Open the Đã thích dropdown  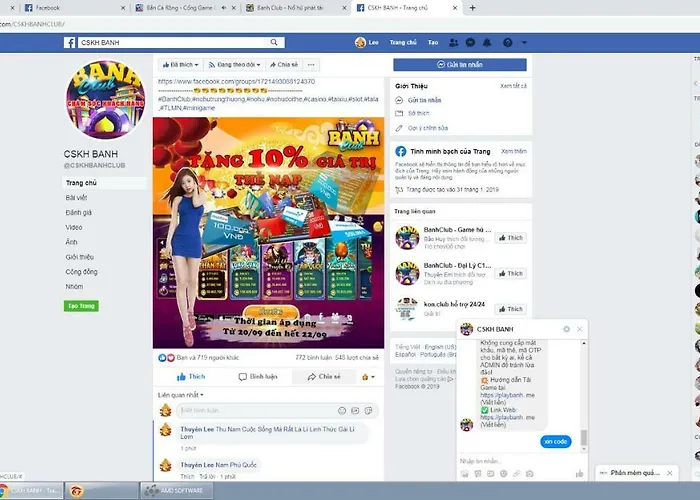coord(180,65)
